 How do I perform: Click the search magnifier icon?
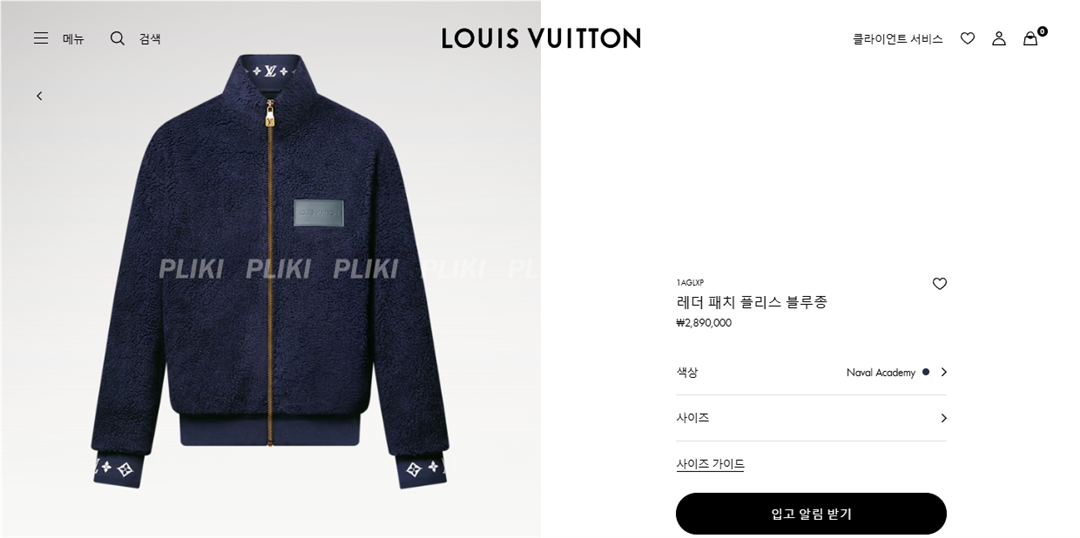click(x=117, y=39)
